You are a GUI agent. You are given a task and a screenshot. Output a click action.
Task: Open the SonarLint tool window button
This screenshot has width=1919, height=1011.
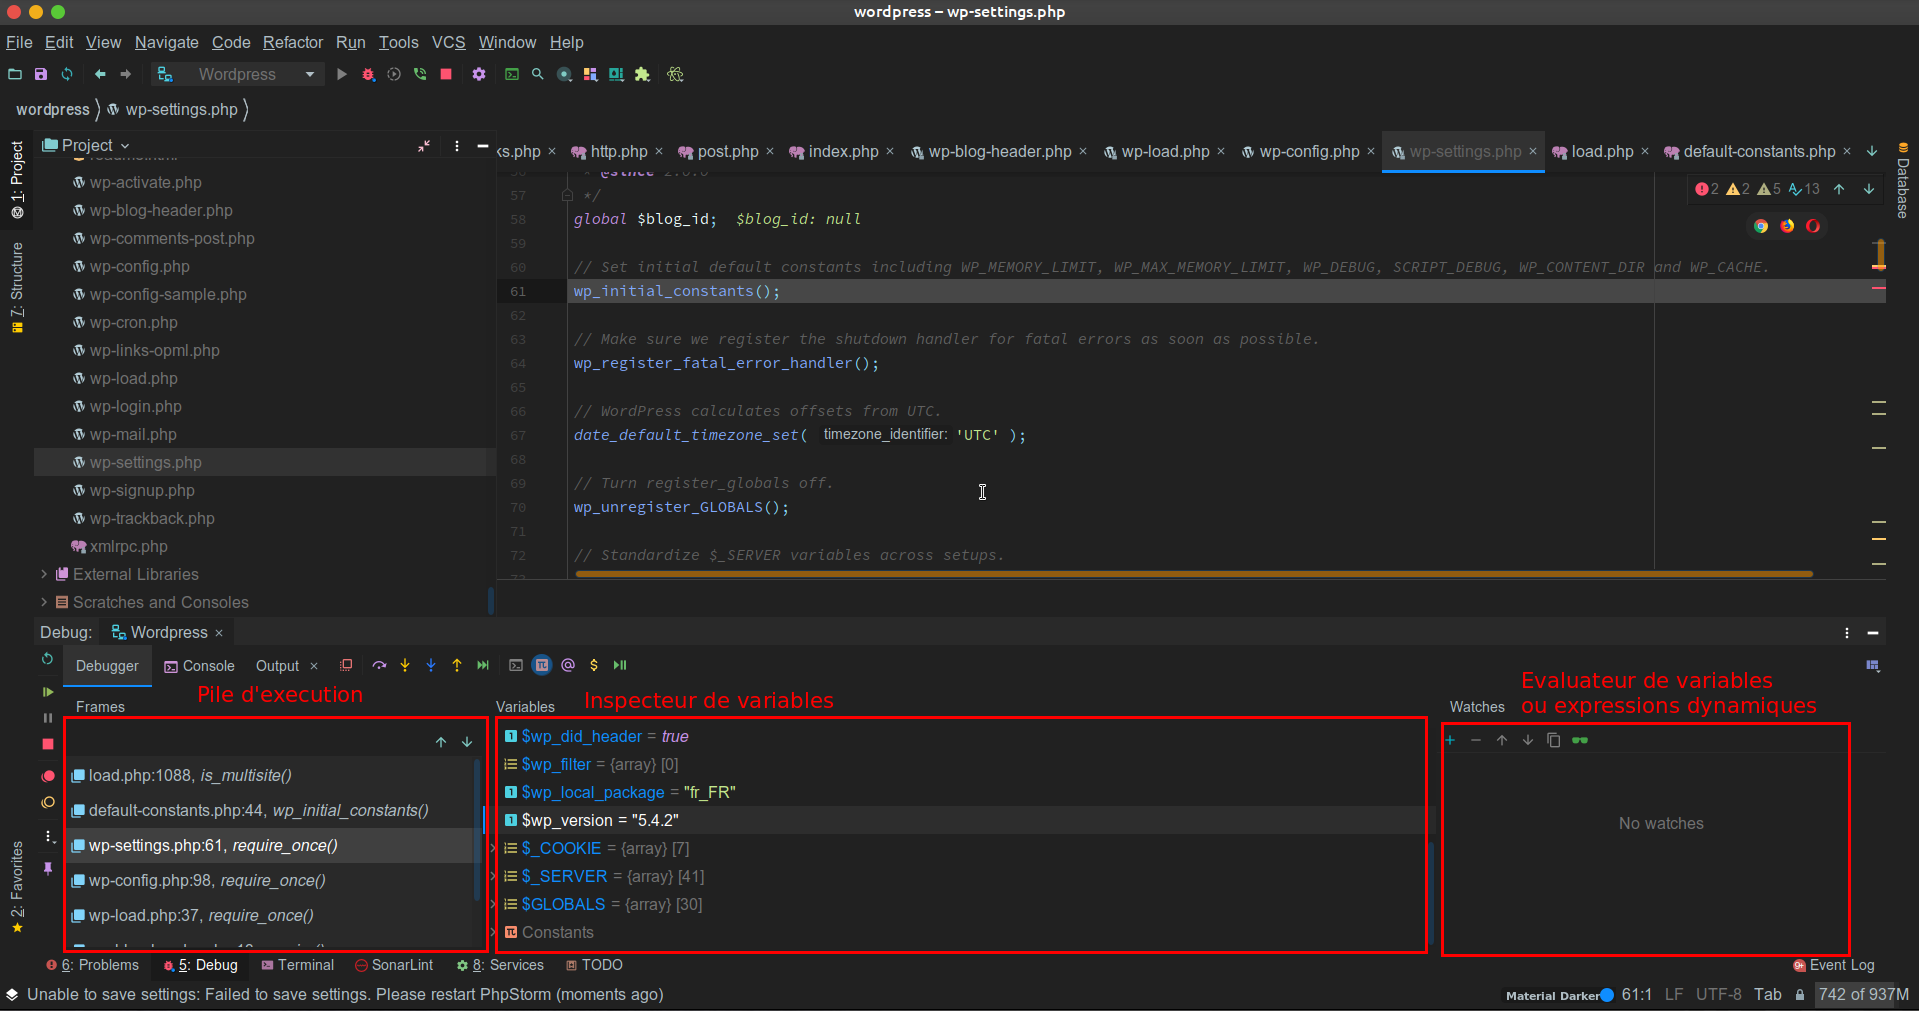tap(394, 965)
